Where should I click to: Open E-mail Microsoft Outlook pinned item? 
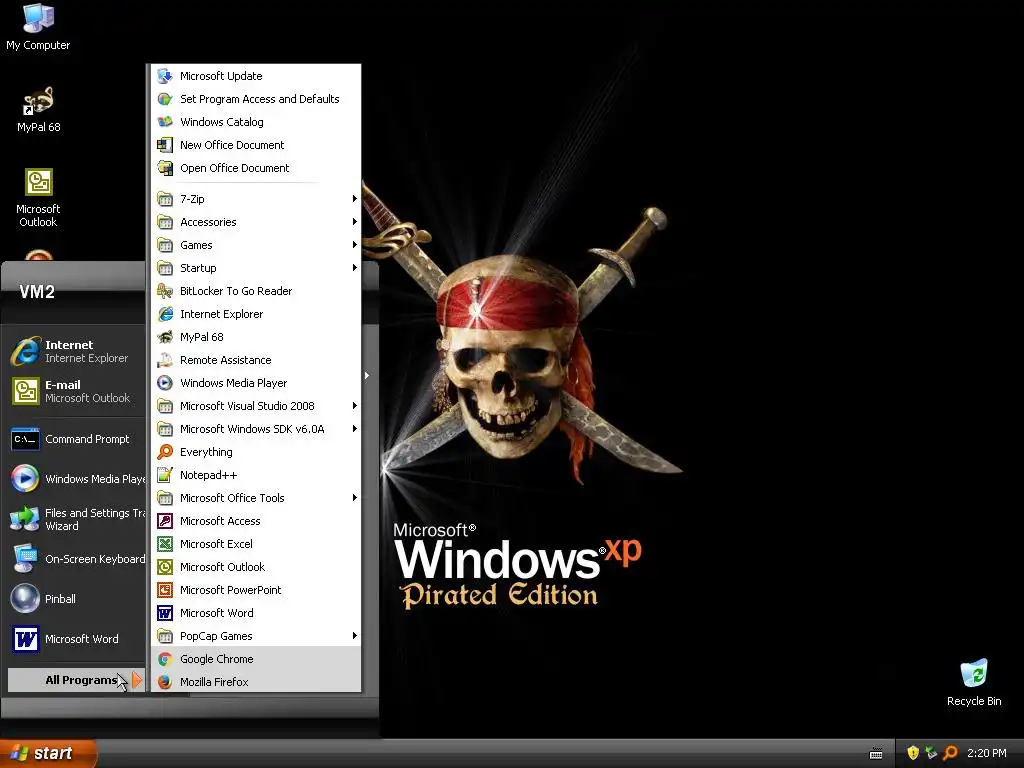click(x=76, y=391)
